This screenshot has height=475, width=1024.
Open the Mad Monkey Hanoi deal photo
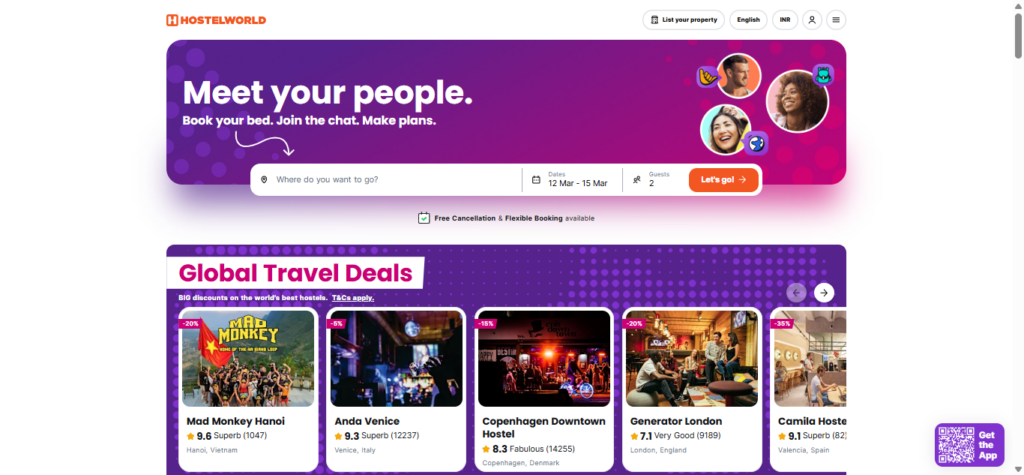point(248,358)
